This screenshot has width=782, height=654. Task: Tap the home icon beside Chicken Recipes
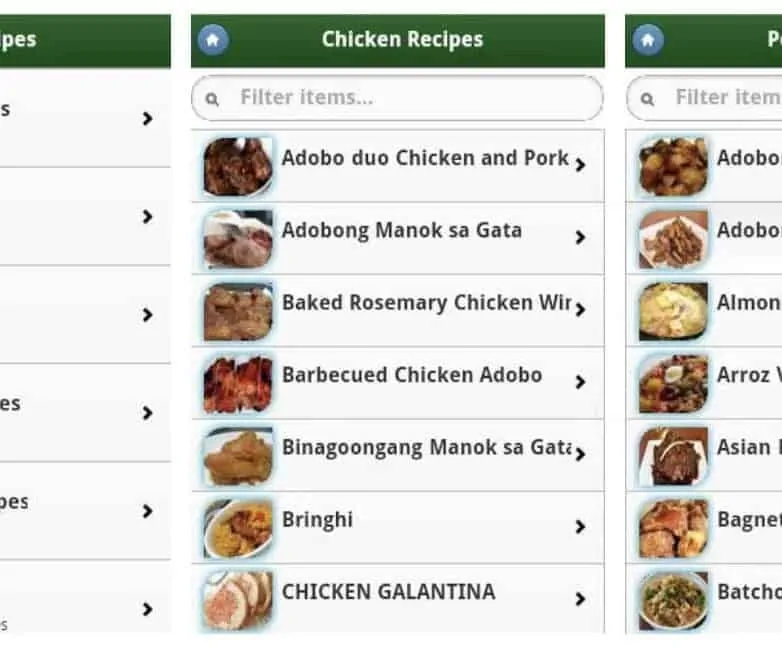click(213, 40)
